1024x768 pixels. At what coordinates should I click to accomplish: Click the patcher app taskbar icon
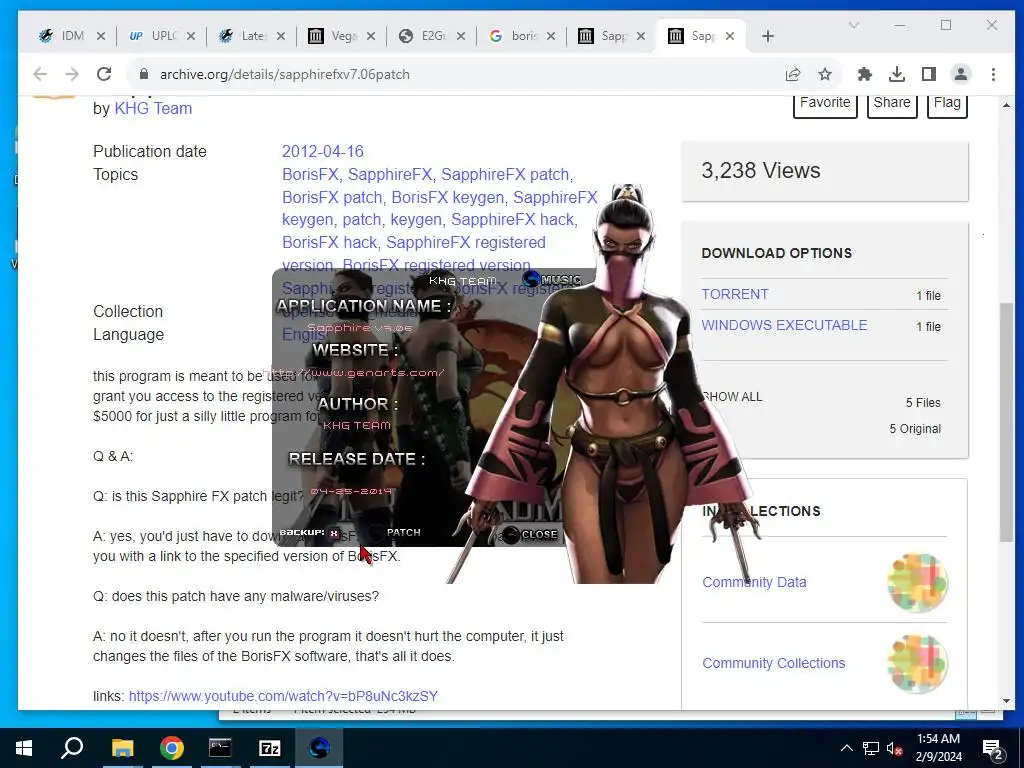point(319,748)
